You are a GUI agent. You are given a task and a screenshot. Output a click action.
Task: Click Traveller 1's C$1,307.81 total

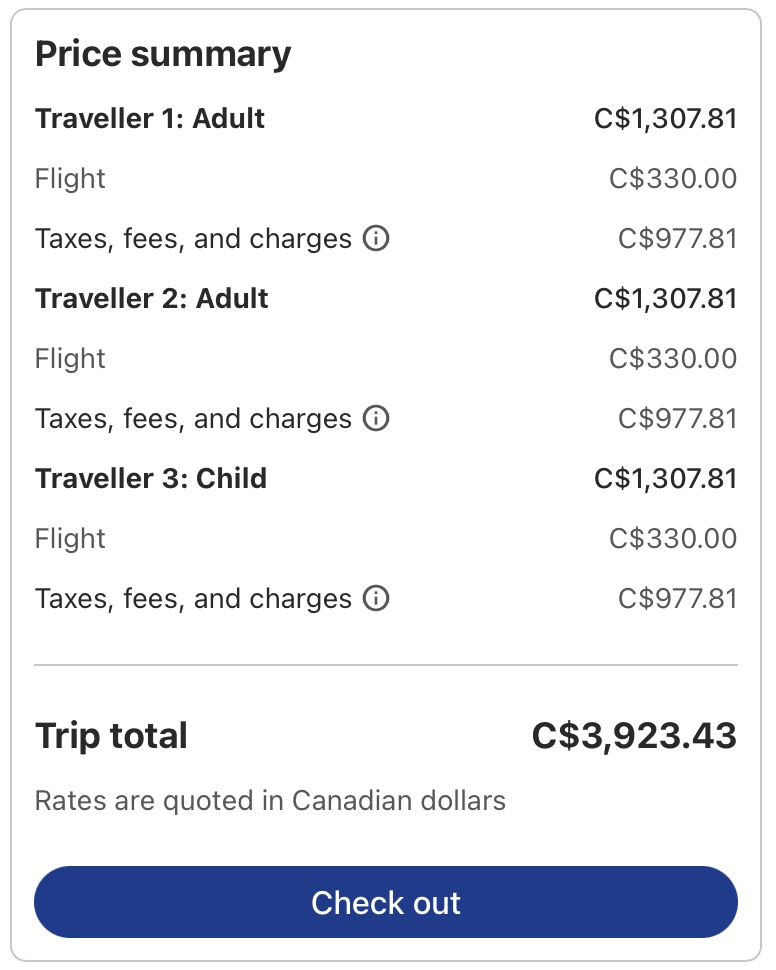pos(665,119)
